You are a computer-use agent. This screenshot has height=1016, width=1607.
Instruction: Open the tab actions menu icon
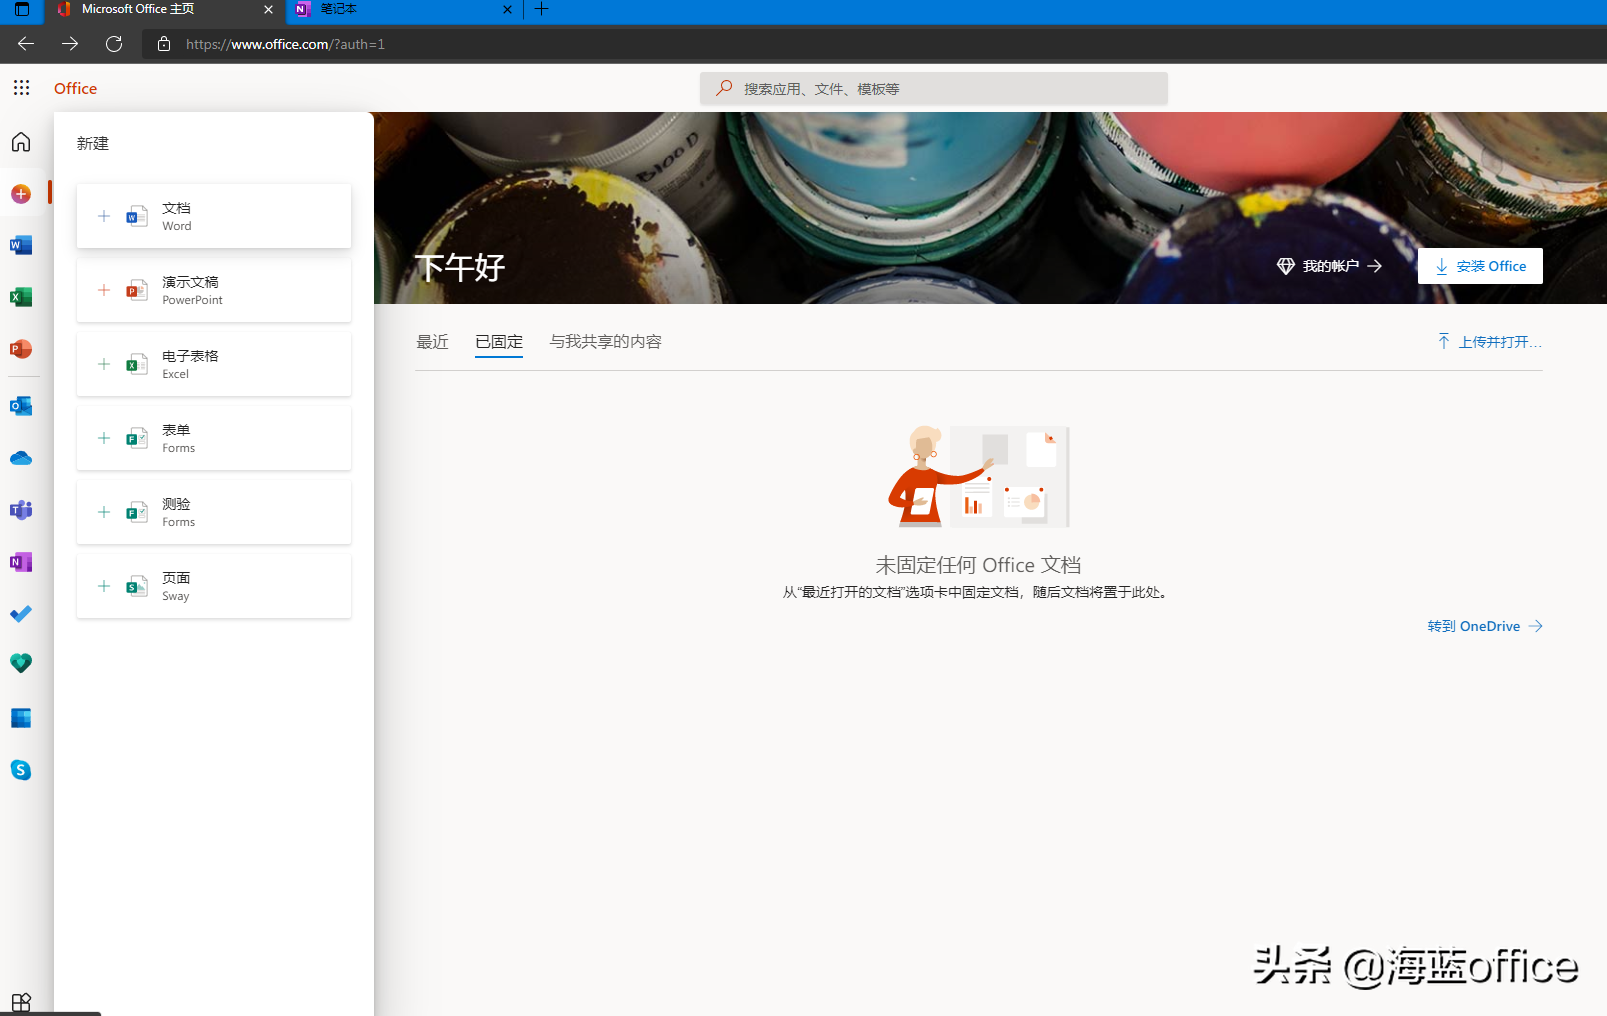click(22, 9)
